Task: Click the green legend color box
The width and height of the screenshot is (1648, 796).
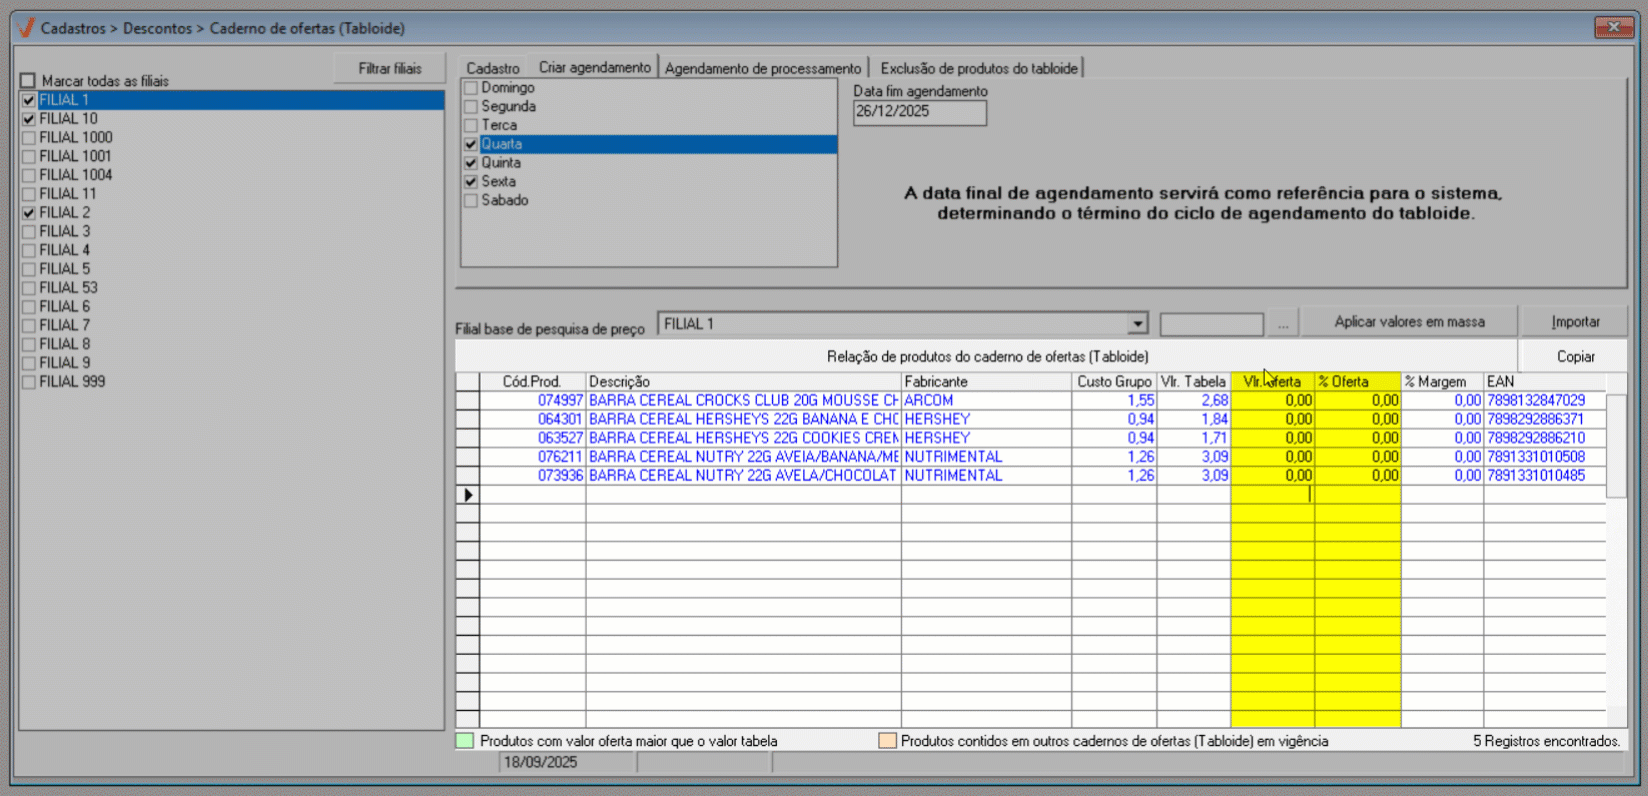Action: [465, 741]
